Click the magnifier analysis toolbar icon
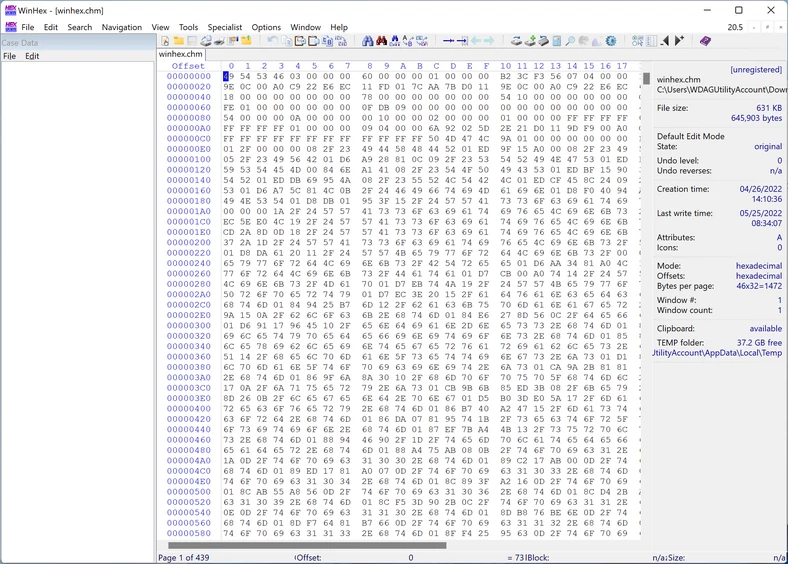This screenshot has height=564, width=788. pyautogui.click(x=570, y=41)
